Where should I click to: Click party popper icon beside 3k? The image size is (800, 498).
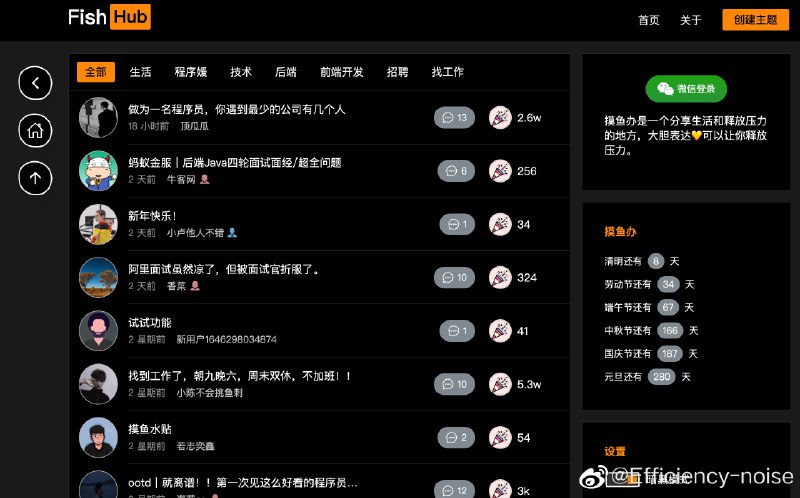(x=500, y=489)
